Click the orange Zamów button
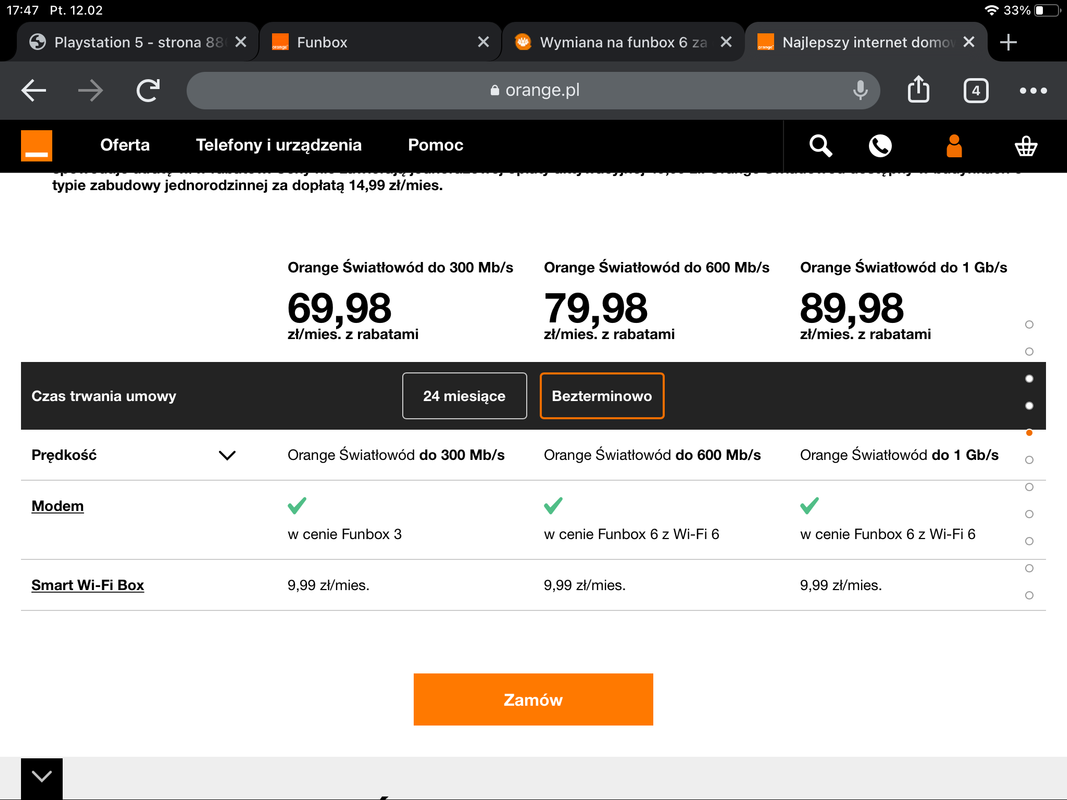The height and width of the screenshot is (800, 1067). pos(533,699)
